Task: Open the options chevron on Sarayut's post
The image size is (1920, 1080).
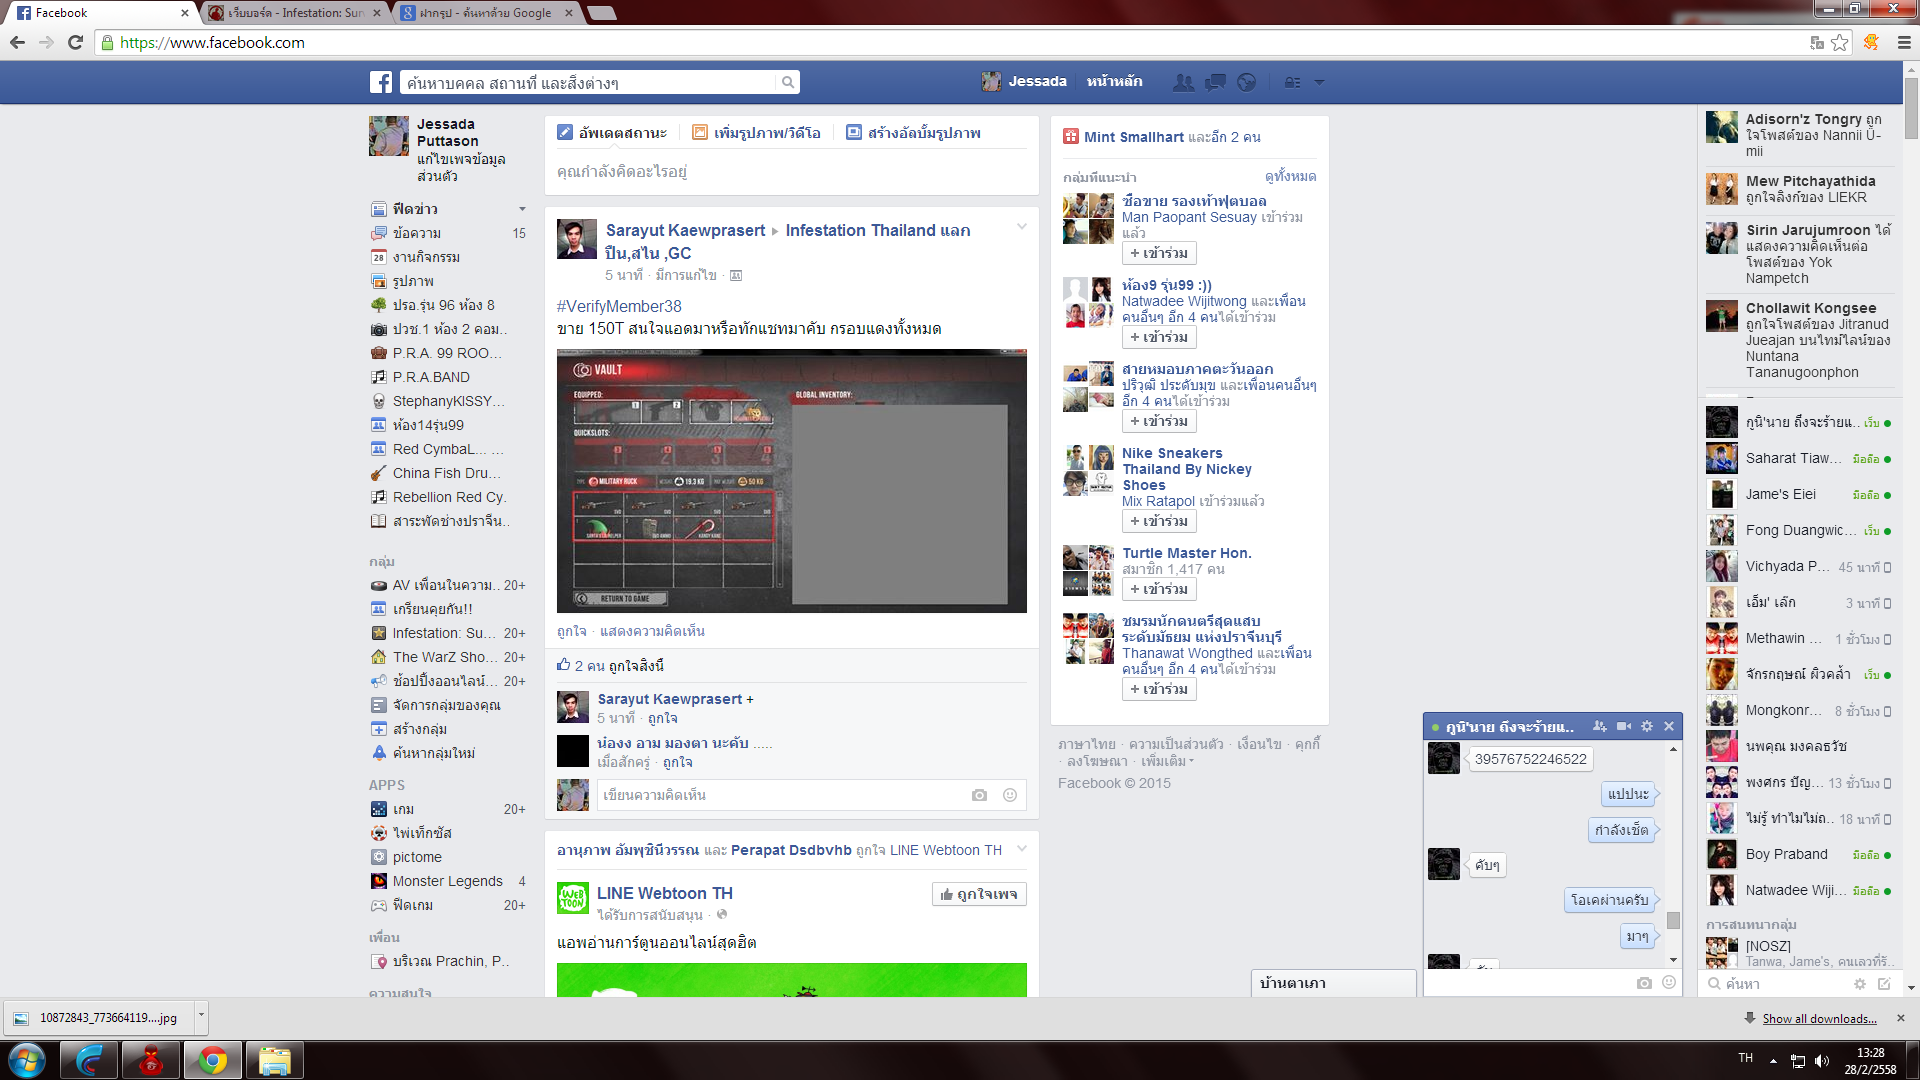Action: (x=1021, y=227)
